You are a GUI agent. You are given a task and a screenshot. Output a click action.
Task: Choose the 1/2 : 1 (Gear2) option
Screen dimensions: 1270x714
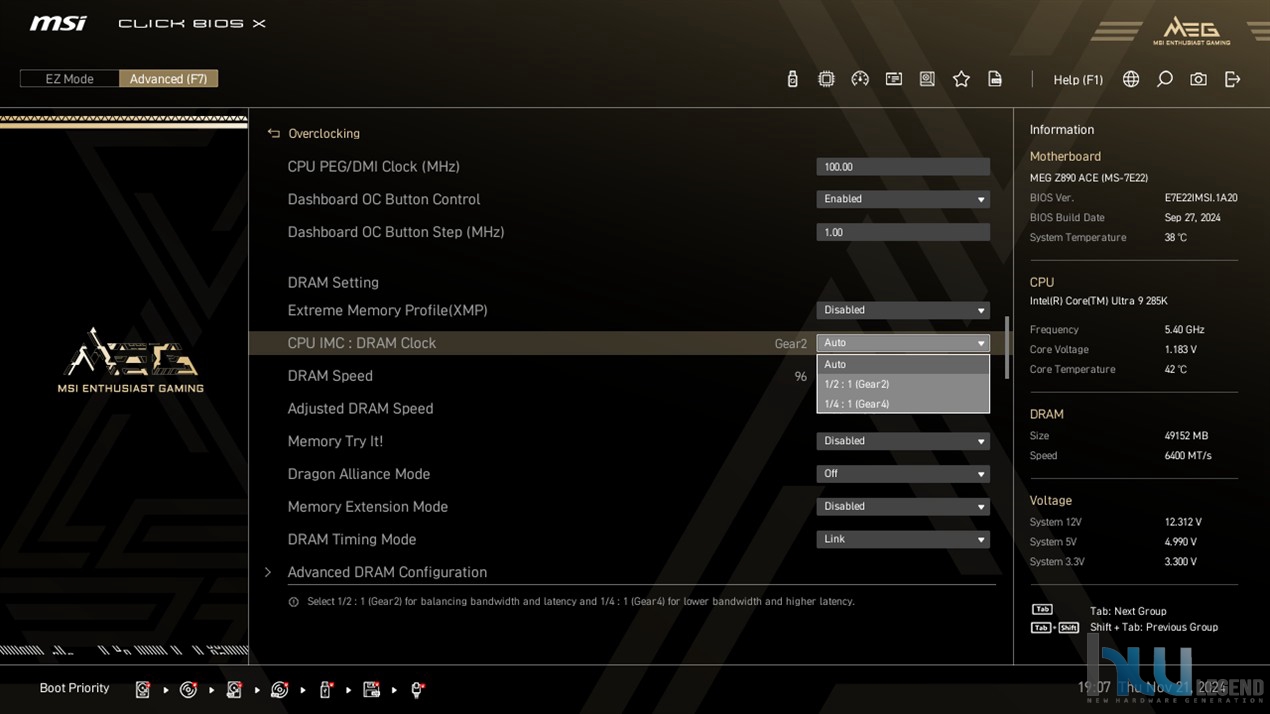click(903, 384)
